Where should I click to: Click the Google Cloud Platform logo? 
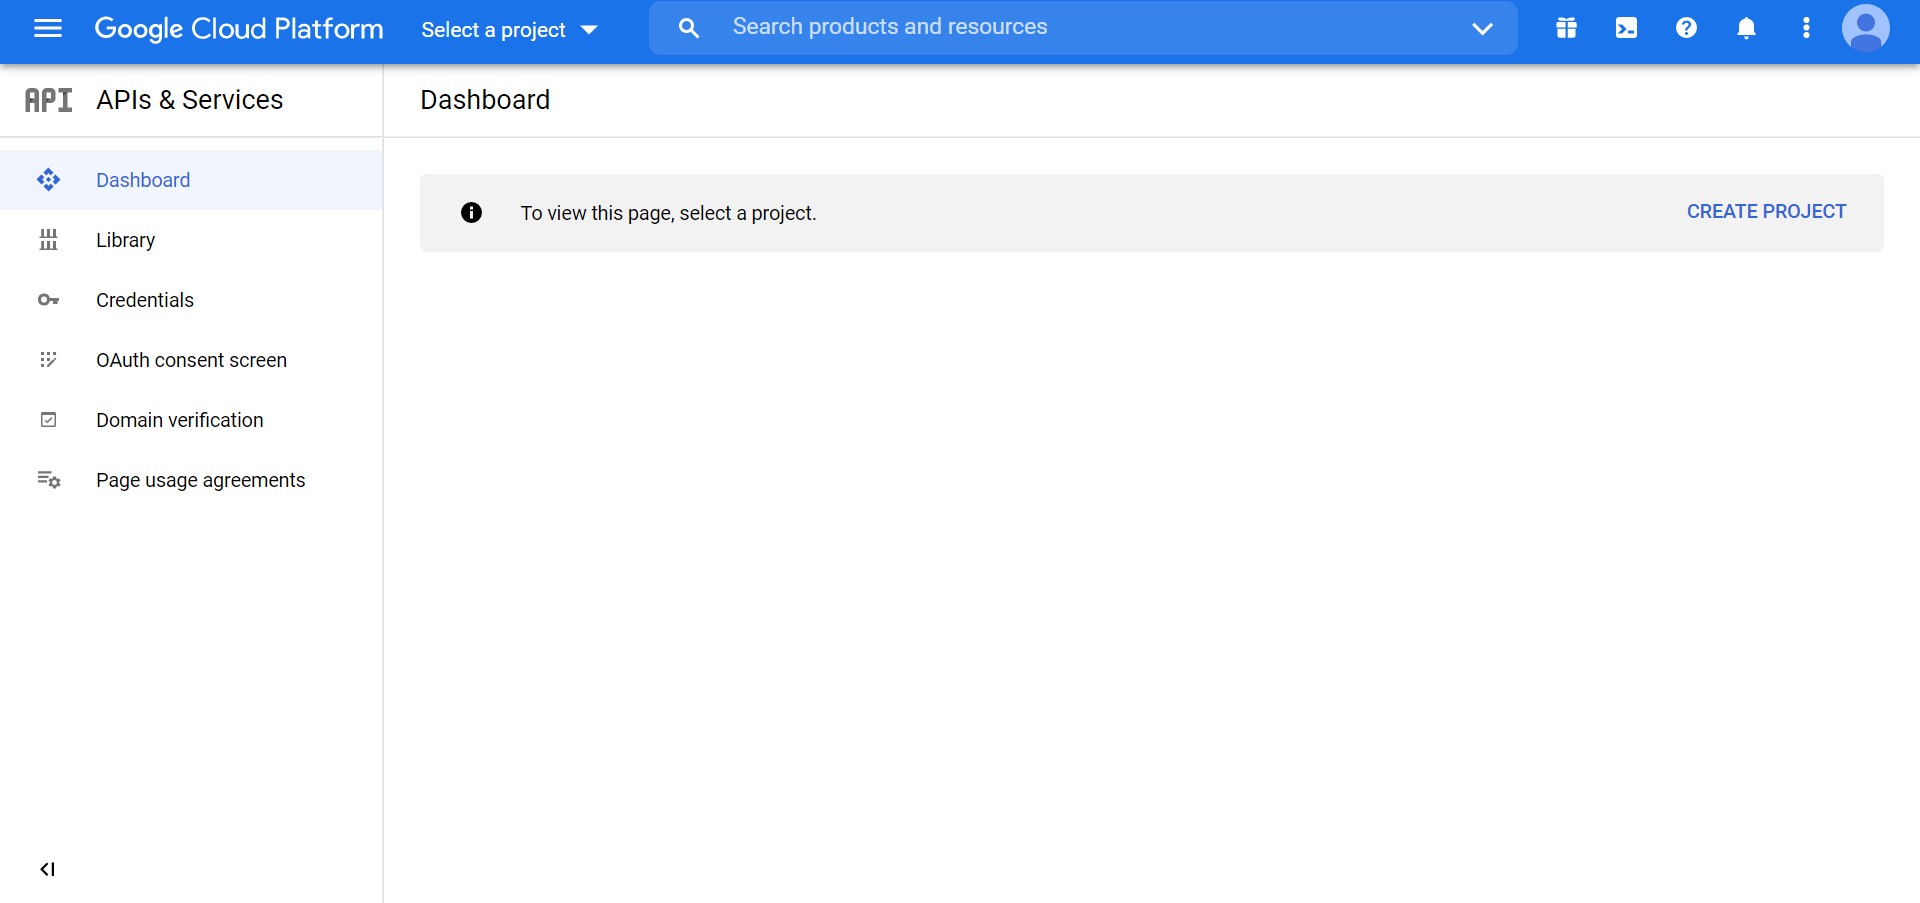click(x=239, y=29)
